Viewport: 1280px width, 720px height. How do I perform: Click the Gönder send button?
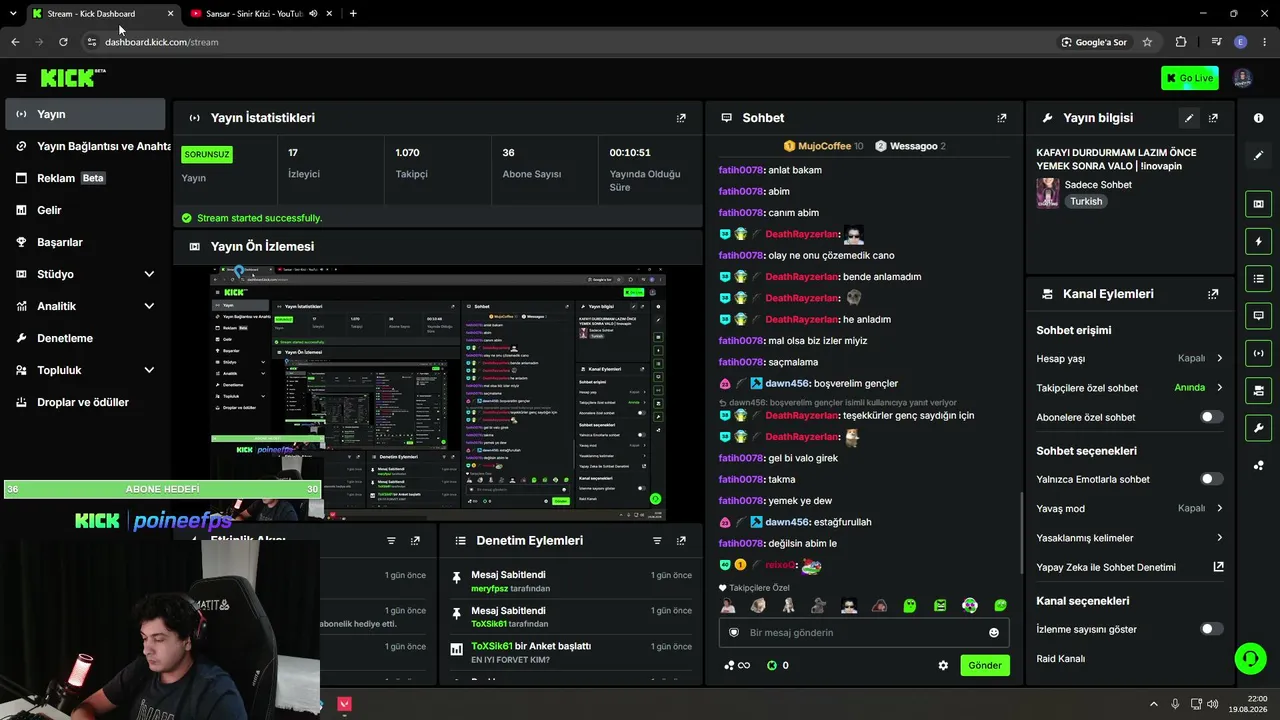click(985, 665)
